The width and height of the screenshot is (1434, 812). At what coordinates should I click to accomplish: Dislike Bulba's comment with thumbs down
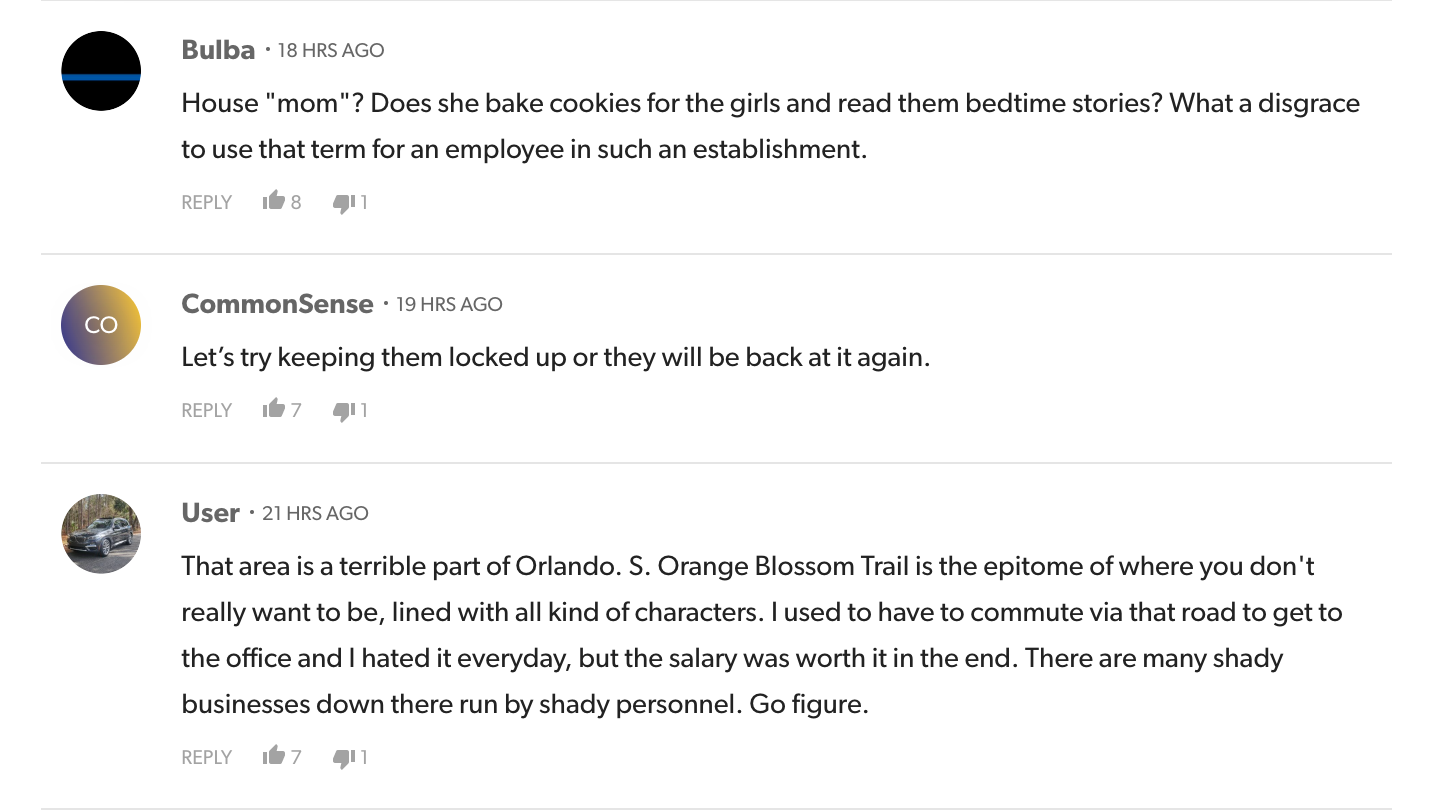344,203
